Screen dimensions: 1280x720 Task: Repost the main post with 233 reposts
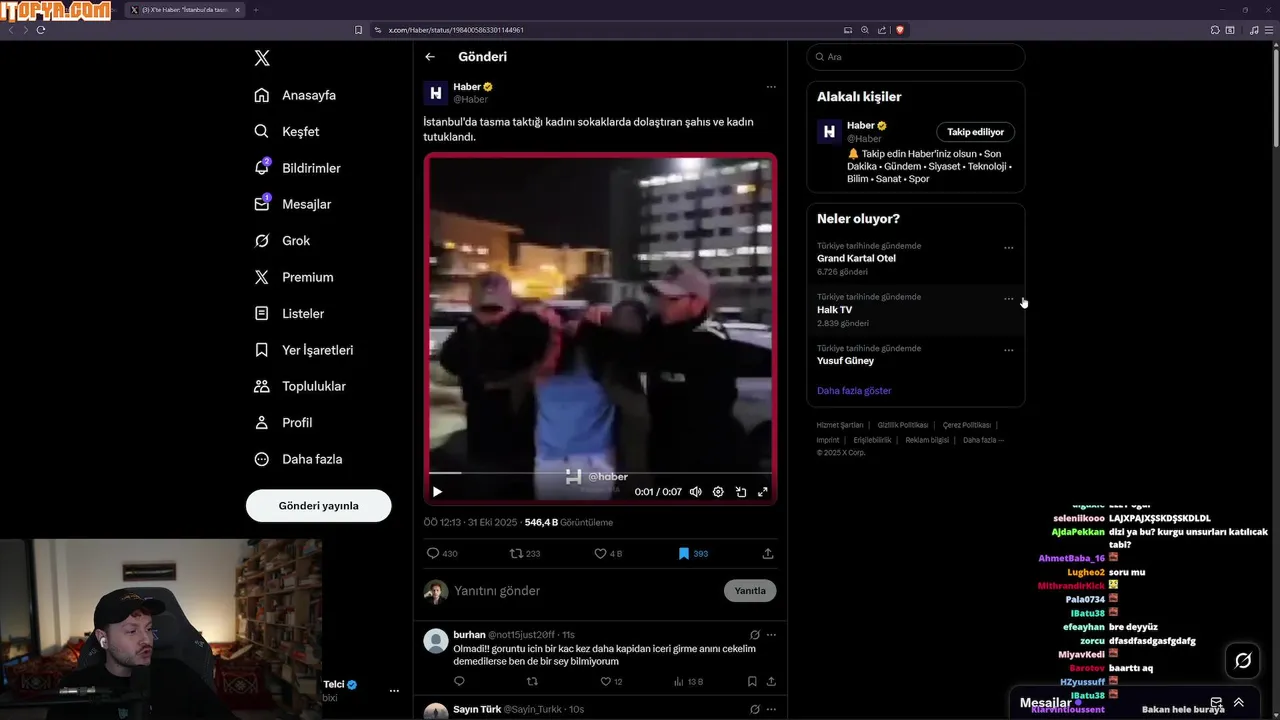click(x=525, y=553)
